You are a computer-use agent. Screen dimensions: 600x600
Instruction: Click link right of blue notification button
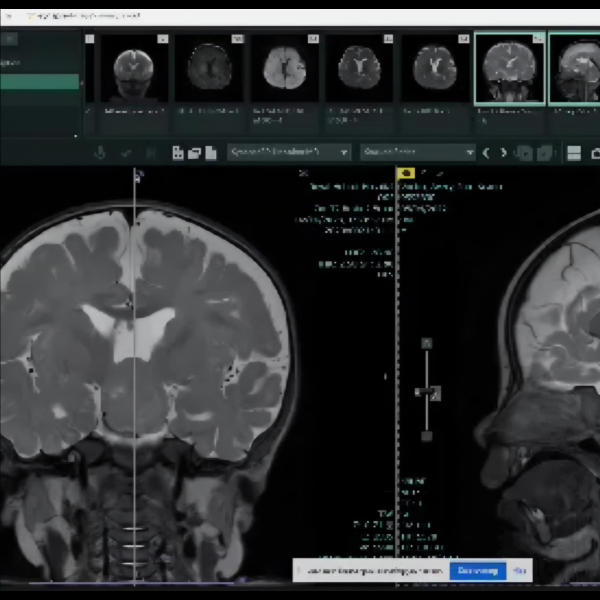click(x=520, y=571)
